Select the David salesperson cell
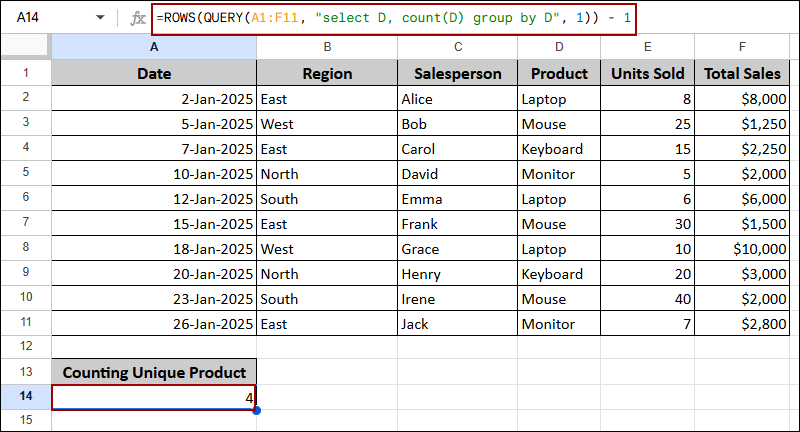Screen dimensions: 800x432 point(458,173)
